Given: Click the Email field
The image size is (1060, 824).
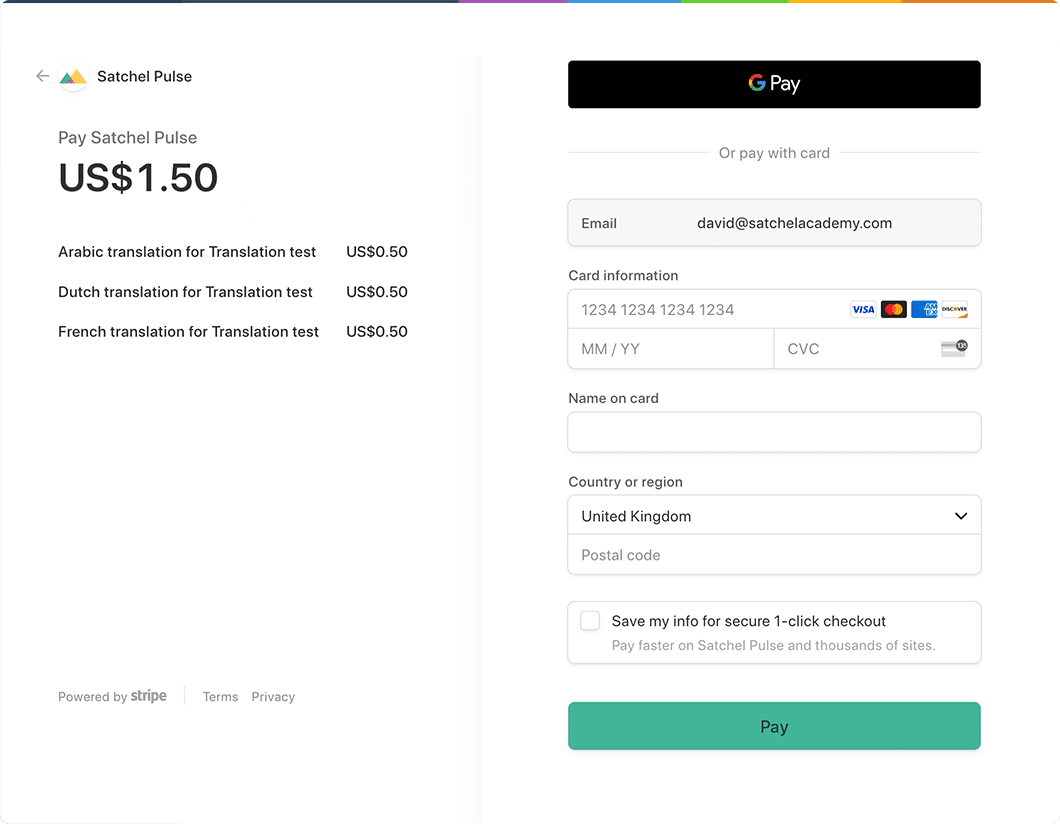Looking at the screenshot, I should coord(774,223).
